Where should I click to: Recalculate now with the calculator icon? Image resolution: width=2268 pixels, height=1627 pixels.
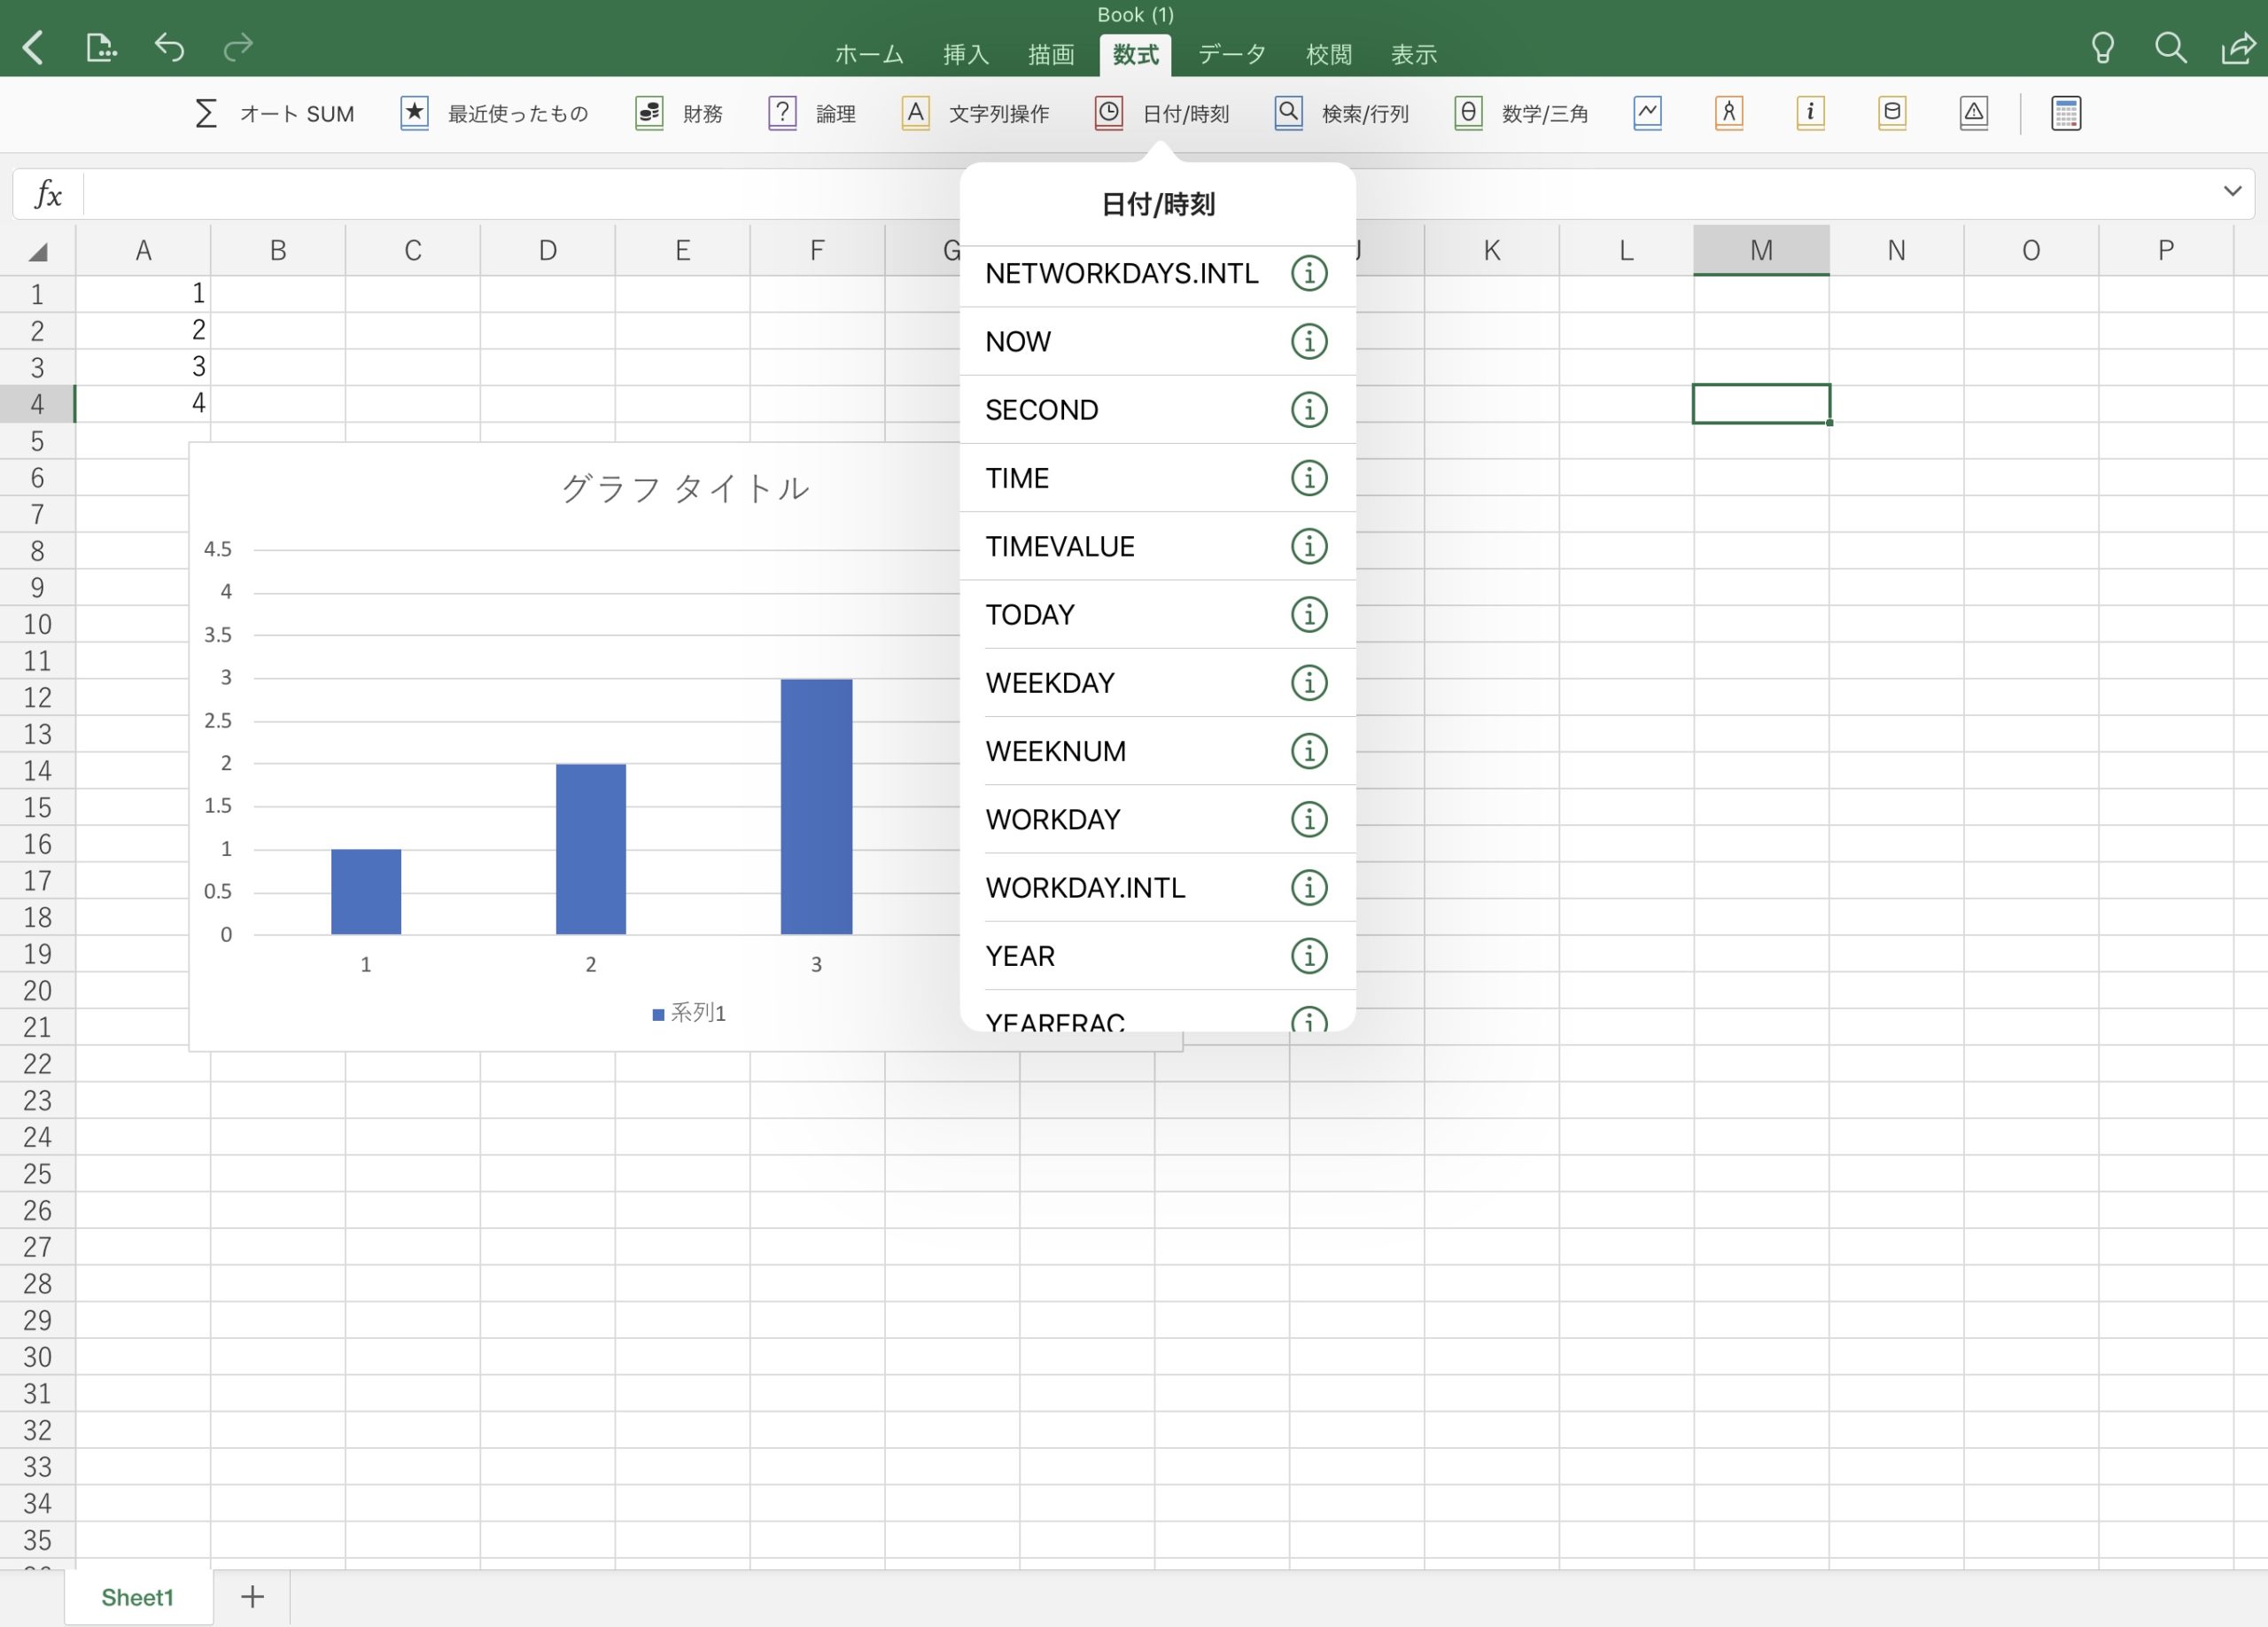(x=2066, y=113)
